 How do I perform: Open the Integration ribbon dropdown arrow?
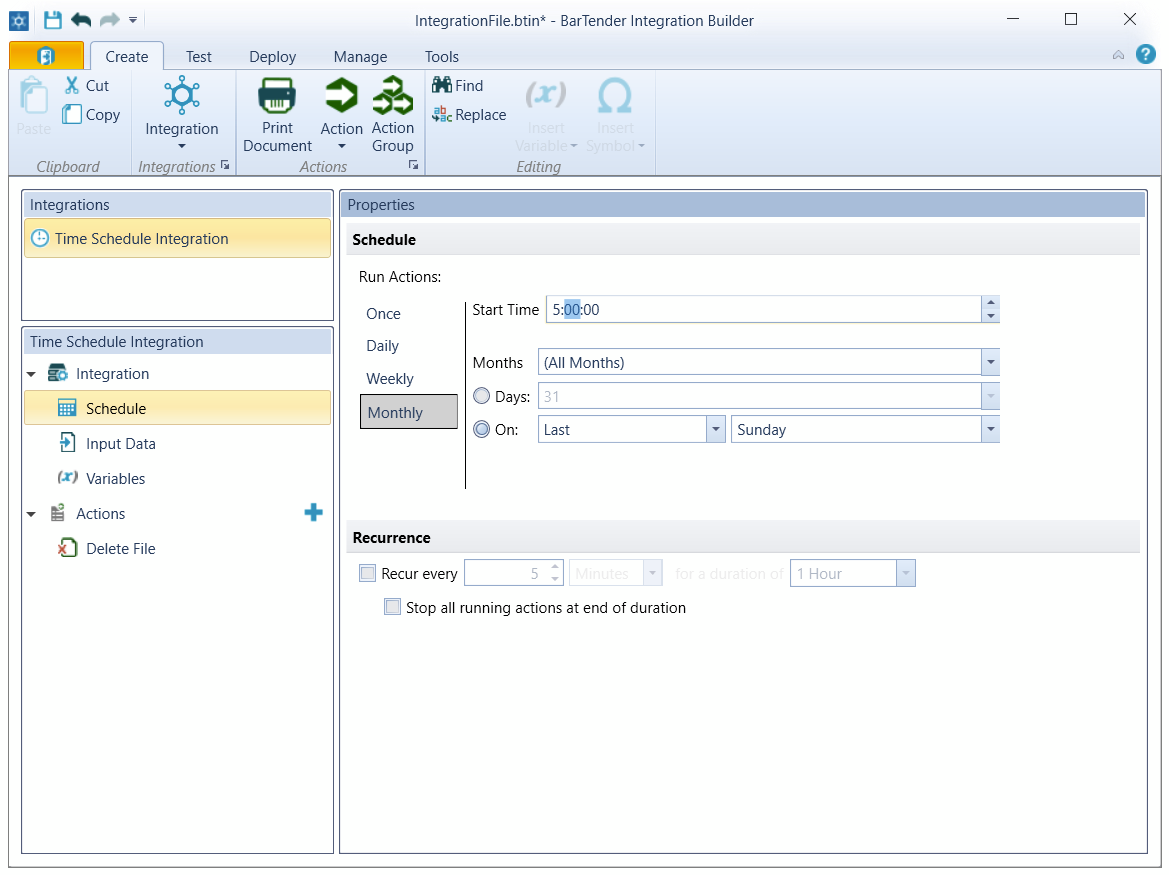click(182, 147)
